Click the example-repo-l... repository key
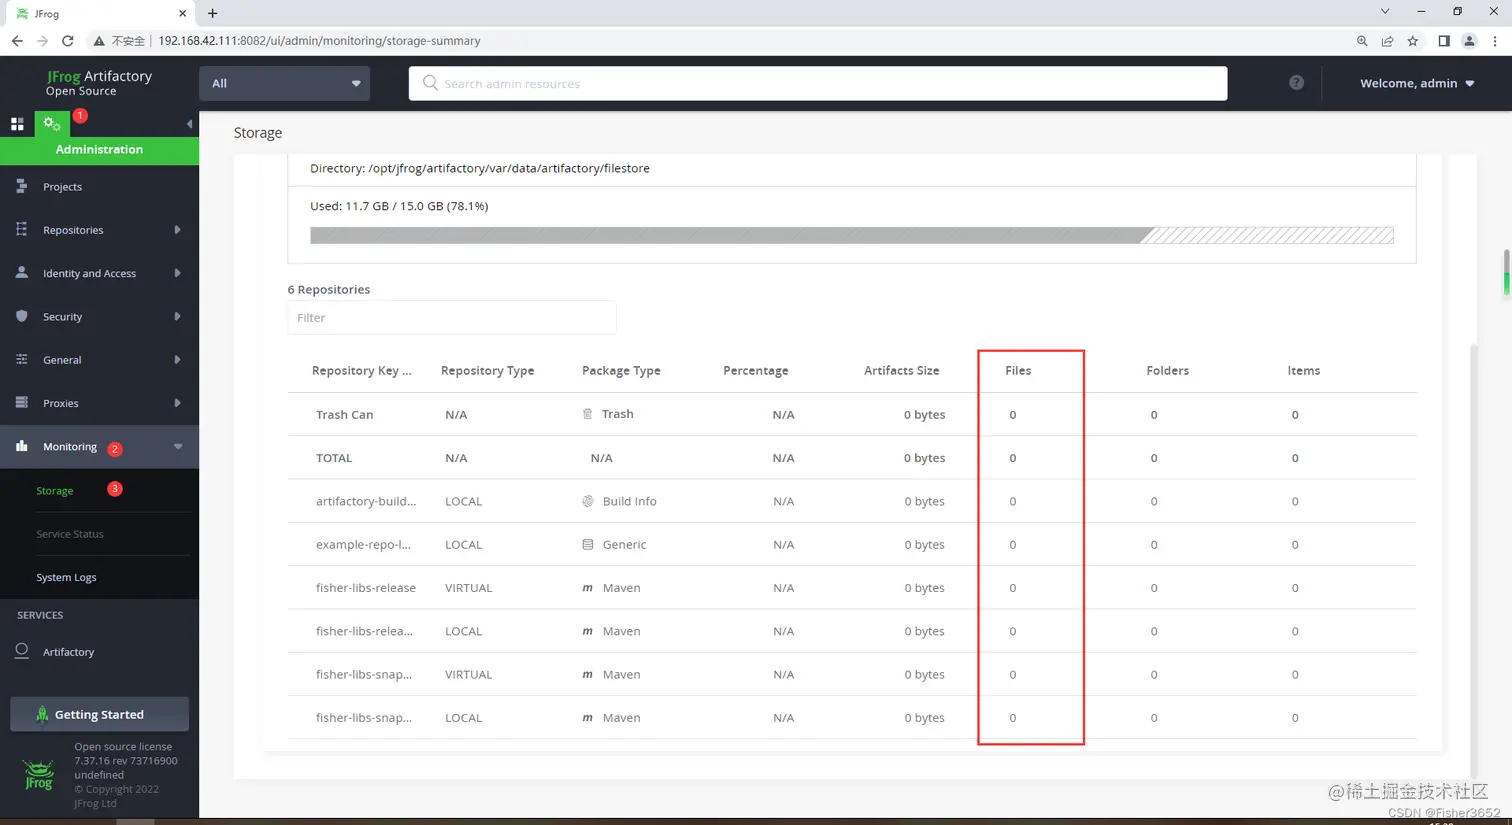The width and height of the screenshot is (1512, 825). 363,544
